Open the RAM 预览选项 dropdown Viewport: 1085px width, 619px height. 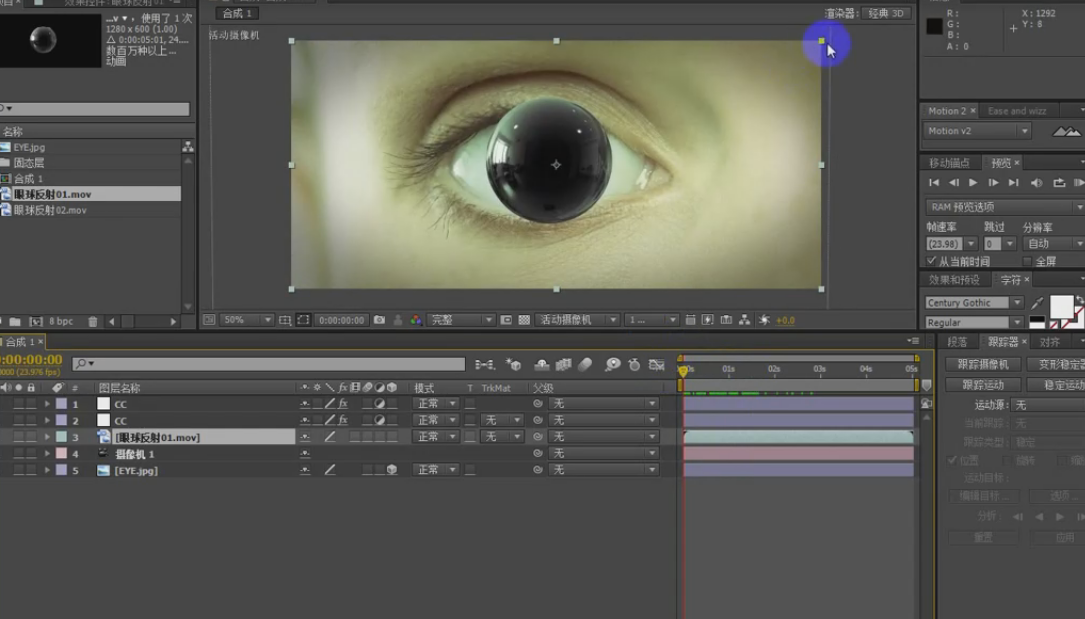(1005, 207)
